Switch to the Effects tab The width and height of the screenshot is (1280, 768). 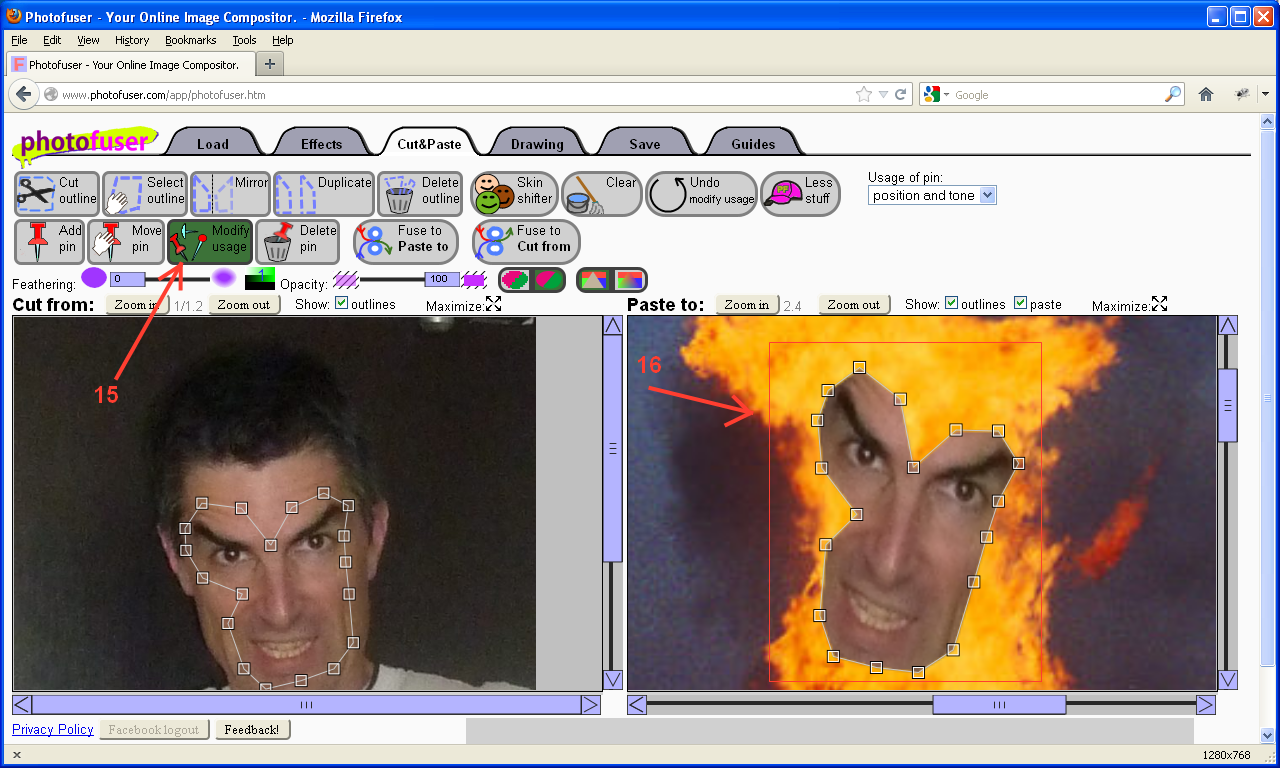(x=322, y=144)
